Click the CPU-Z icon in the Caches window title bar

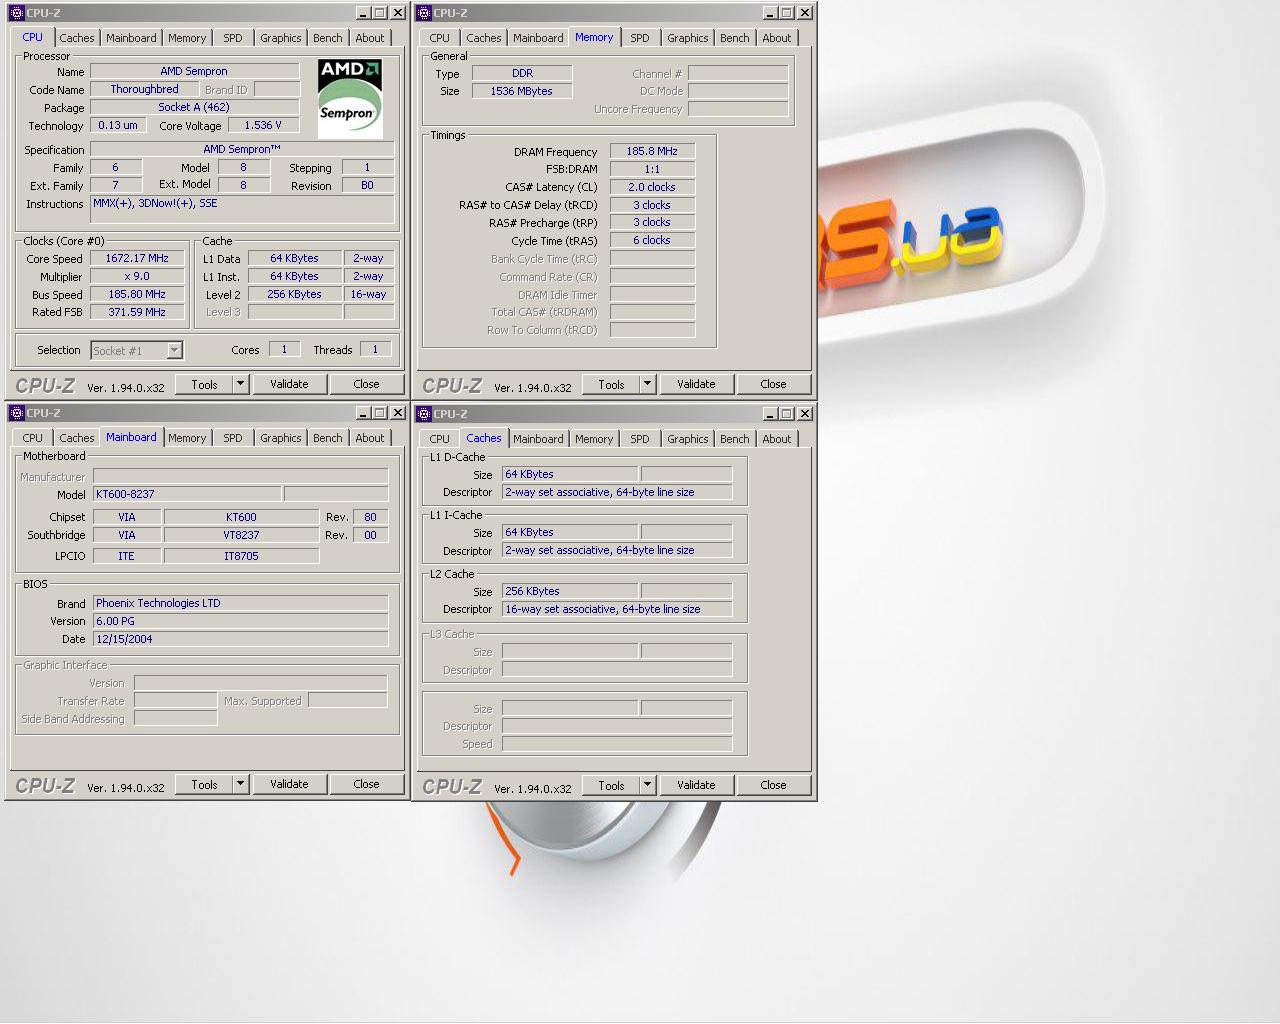click(423, 414)
